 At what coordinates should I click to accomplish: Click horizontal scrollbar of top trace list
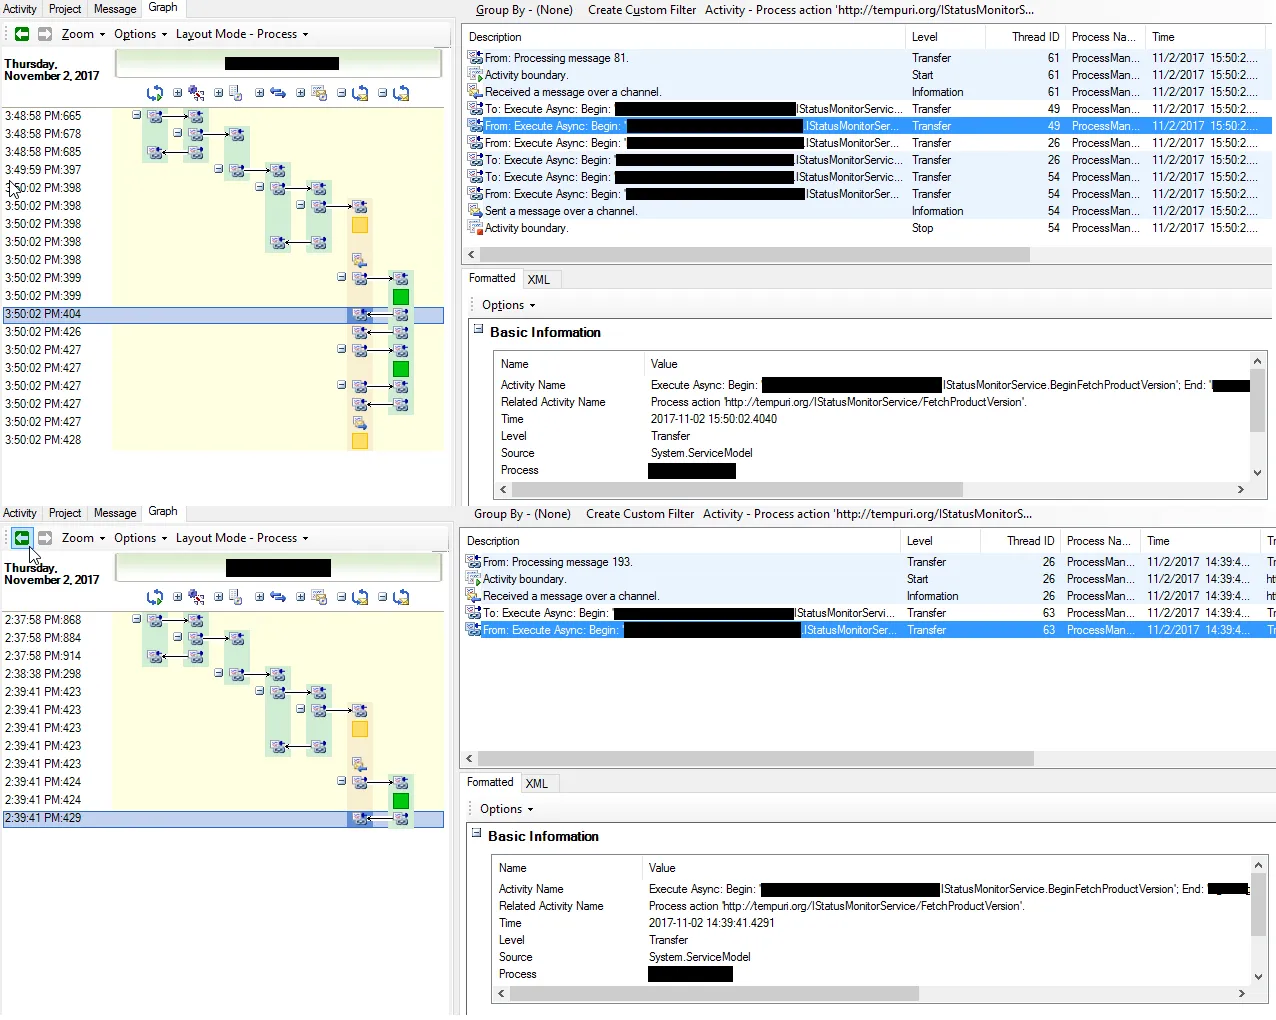point(754,255)
